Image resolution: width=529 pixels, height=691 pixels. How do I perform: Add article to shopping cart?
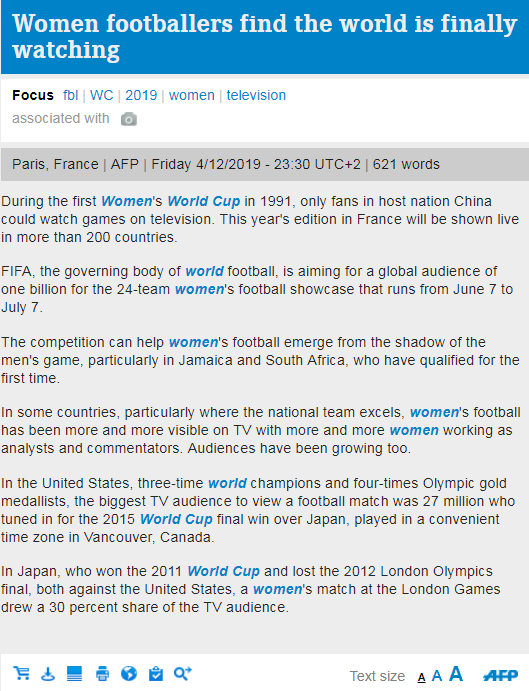click(21, 673)
